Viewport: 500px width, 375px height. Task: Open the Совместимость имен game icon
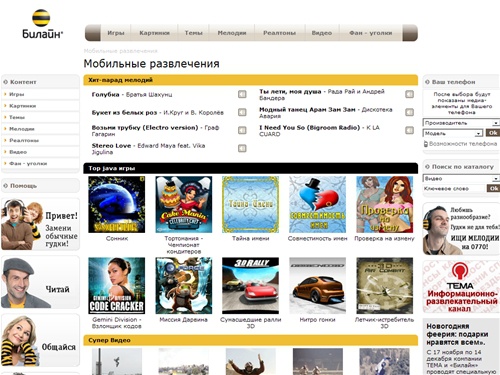(317, 204)
